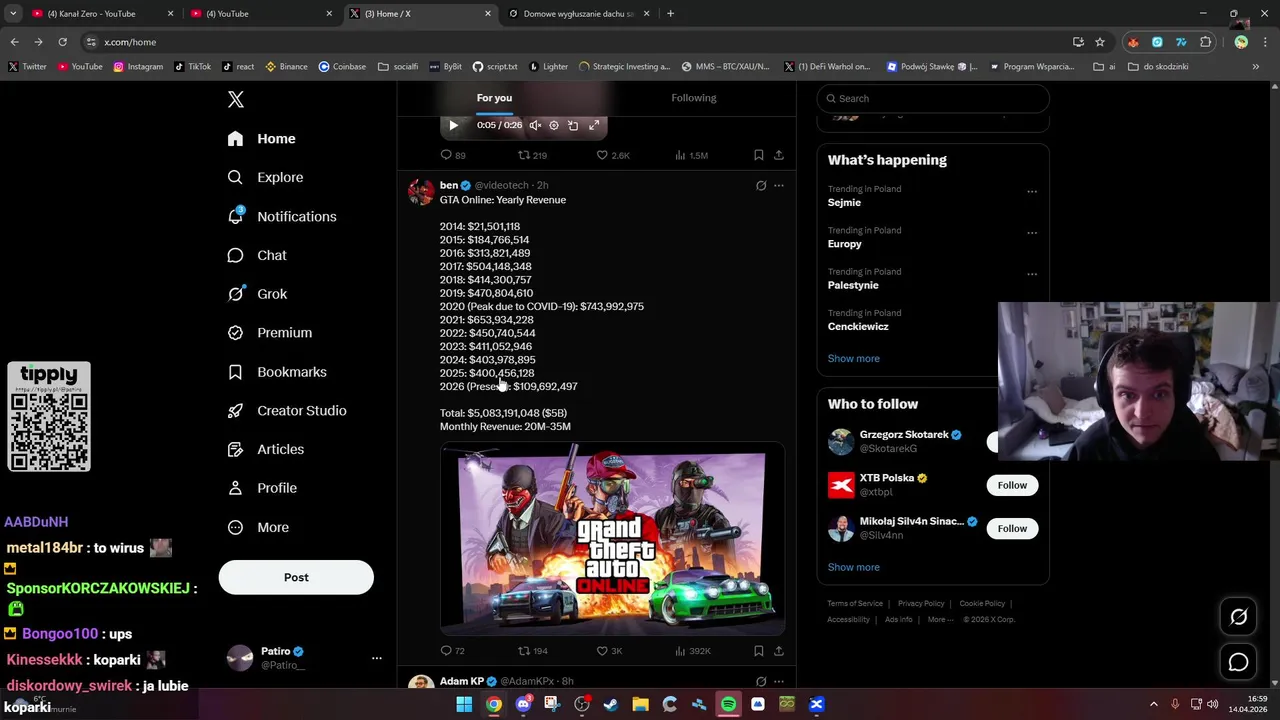Viewport: 1280px width, 720px height.
Task: Switch to Domowe wygłuszanie dachu tab
Action: (580, 14)
